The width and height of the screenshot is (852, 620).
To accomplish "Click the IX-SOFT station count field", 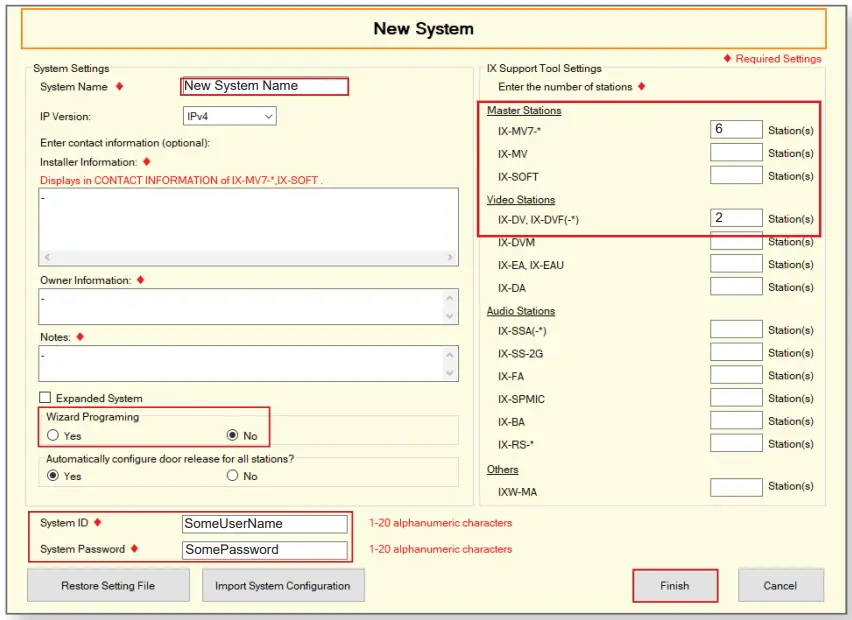I will coord(736,176).
